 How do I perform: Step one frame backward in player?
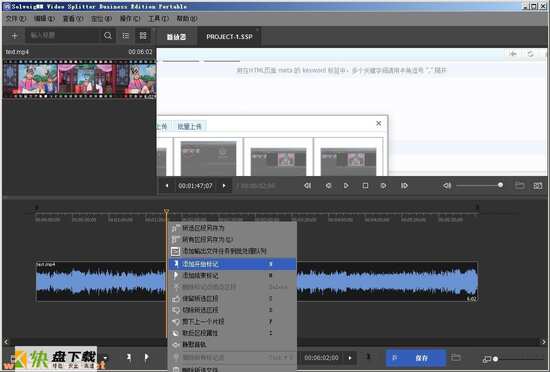[328, 186]
